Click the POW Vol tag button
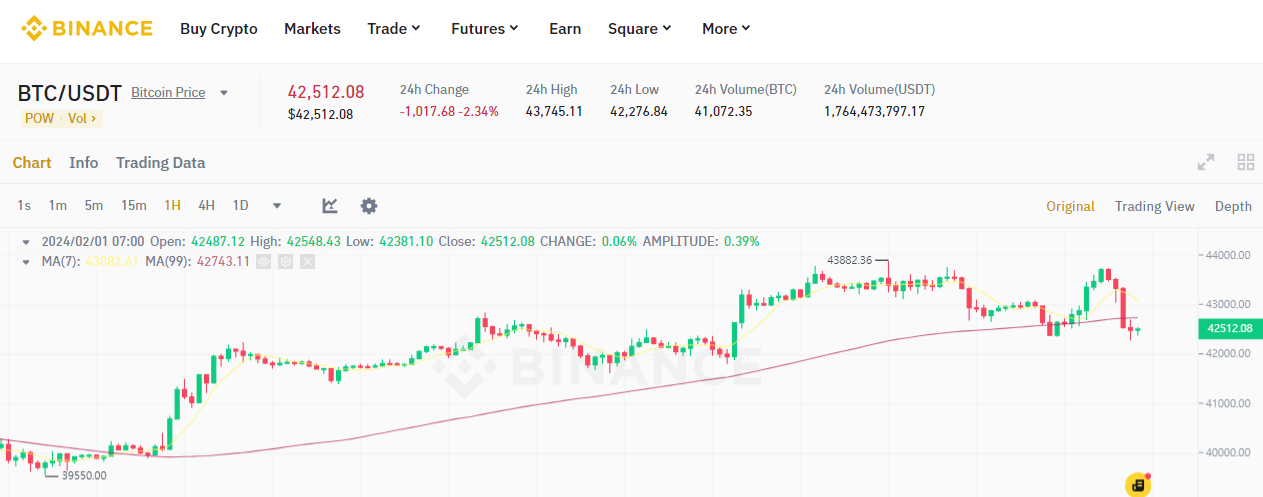This screenshot has height=497, width=1263. pos(62,118)
